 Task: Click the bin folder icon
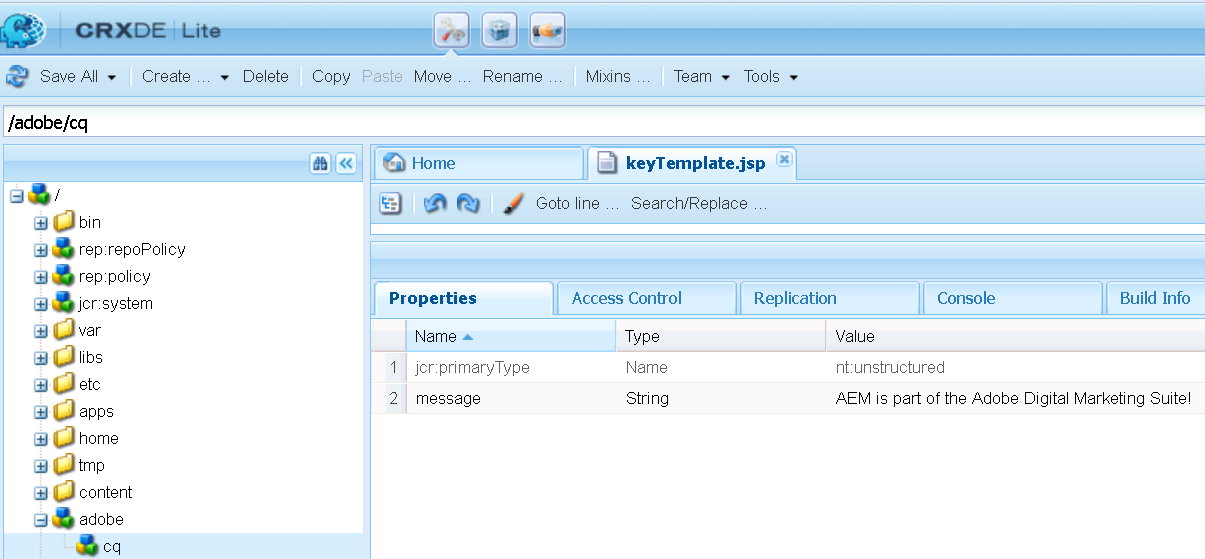click(64, 222)
